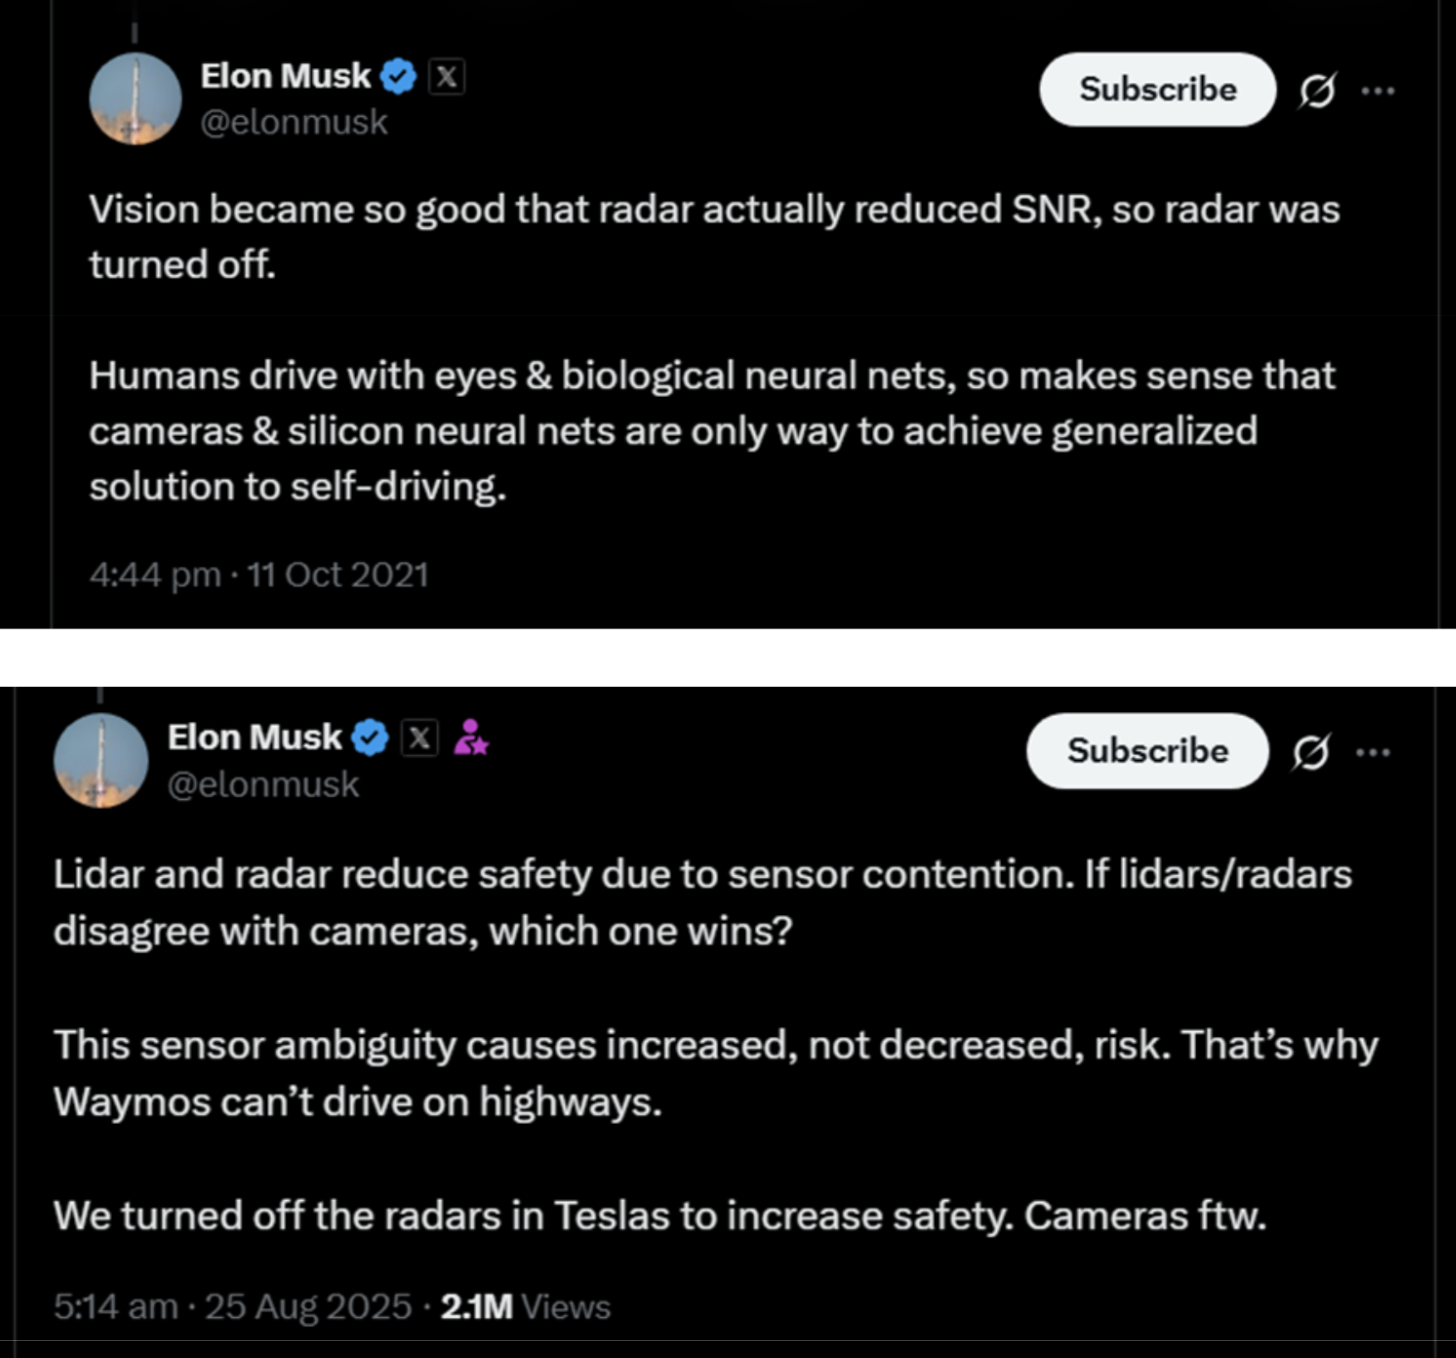
Task: Subscribe from the 2021 vision tweet
Action: (x=1157, y=90)
